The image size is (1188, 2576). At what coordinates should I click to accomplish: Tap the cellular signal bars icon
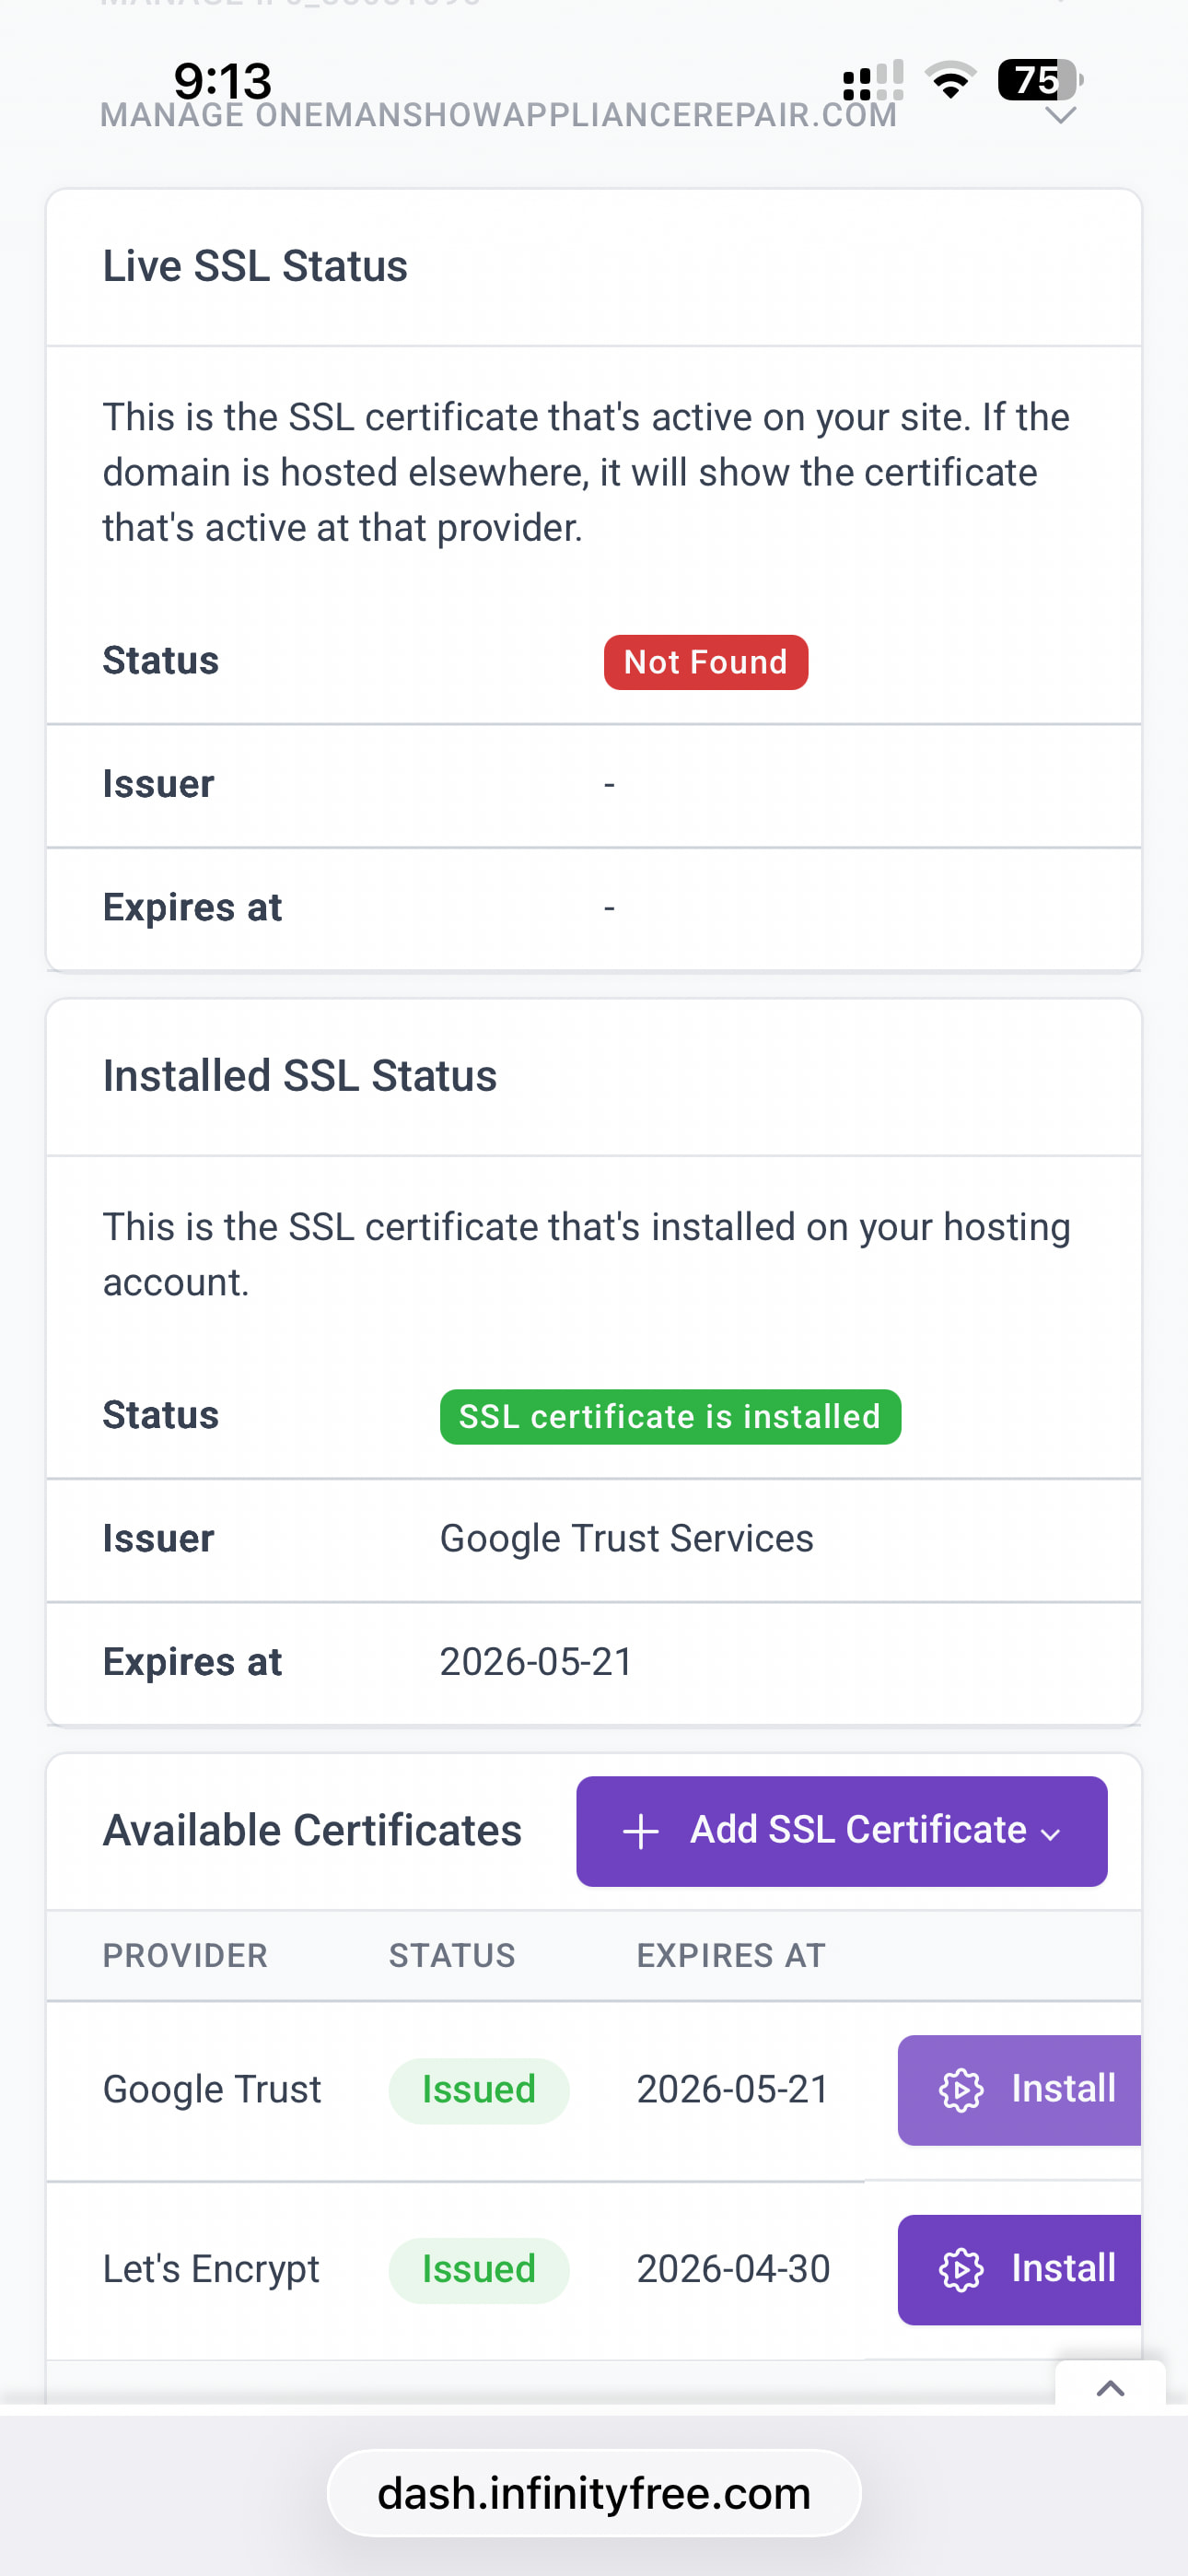coord(872,80)
